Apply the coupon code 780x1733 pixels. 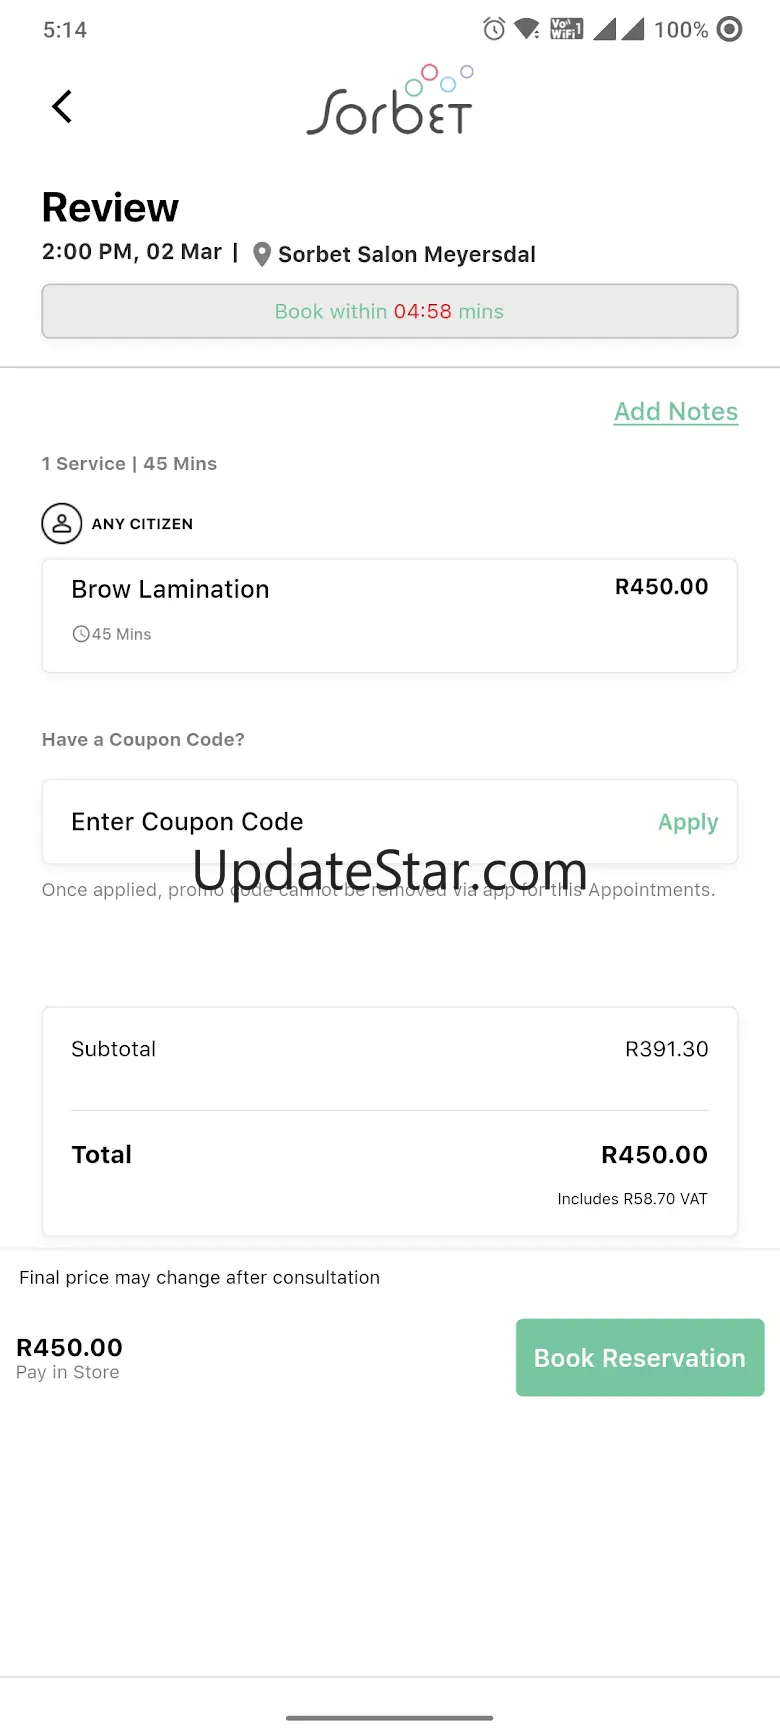688,822
